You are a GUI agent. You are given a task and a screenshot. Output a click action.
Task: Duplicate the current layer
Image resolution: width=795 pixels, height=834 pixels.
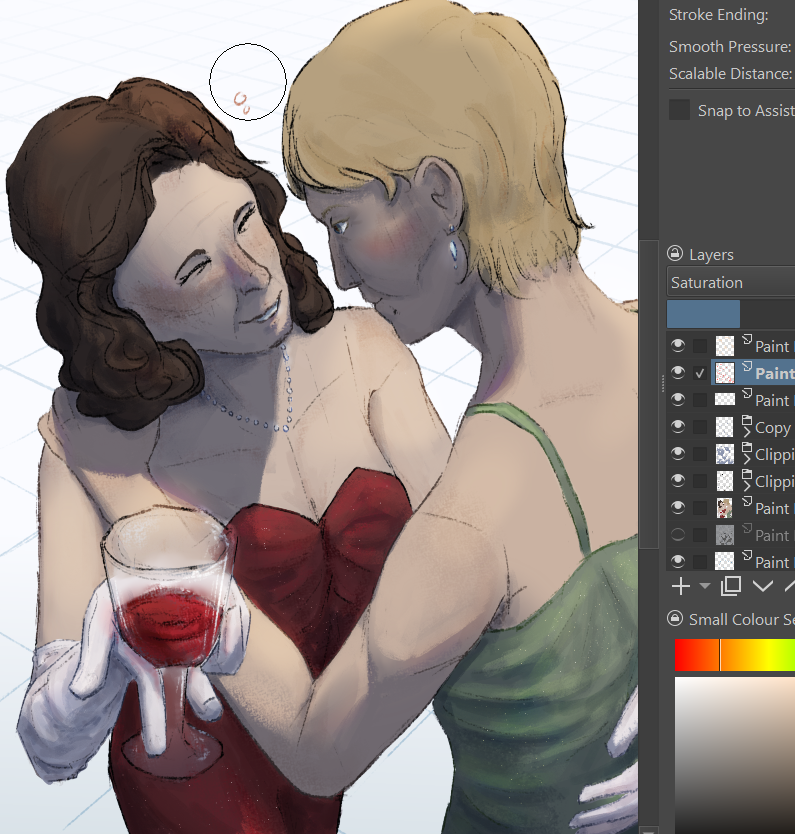(731, 586)
